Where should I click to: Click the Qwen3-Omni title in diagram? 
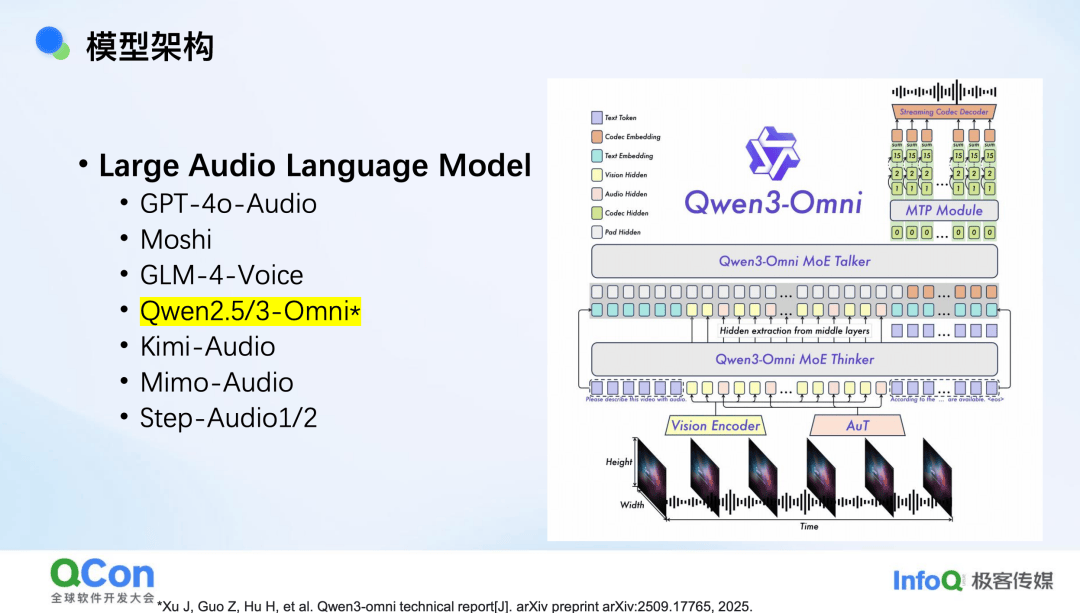773,202
